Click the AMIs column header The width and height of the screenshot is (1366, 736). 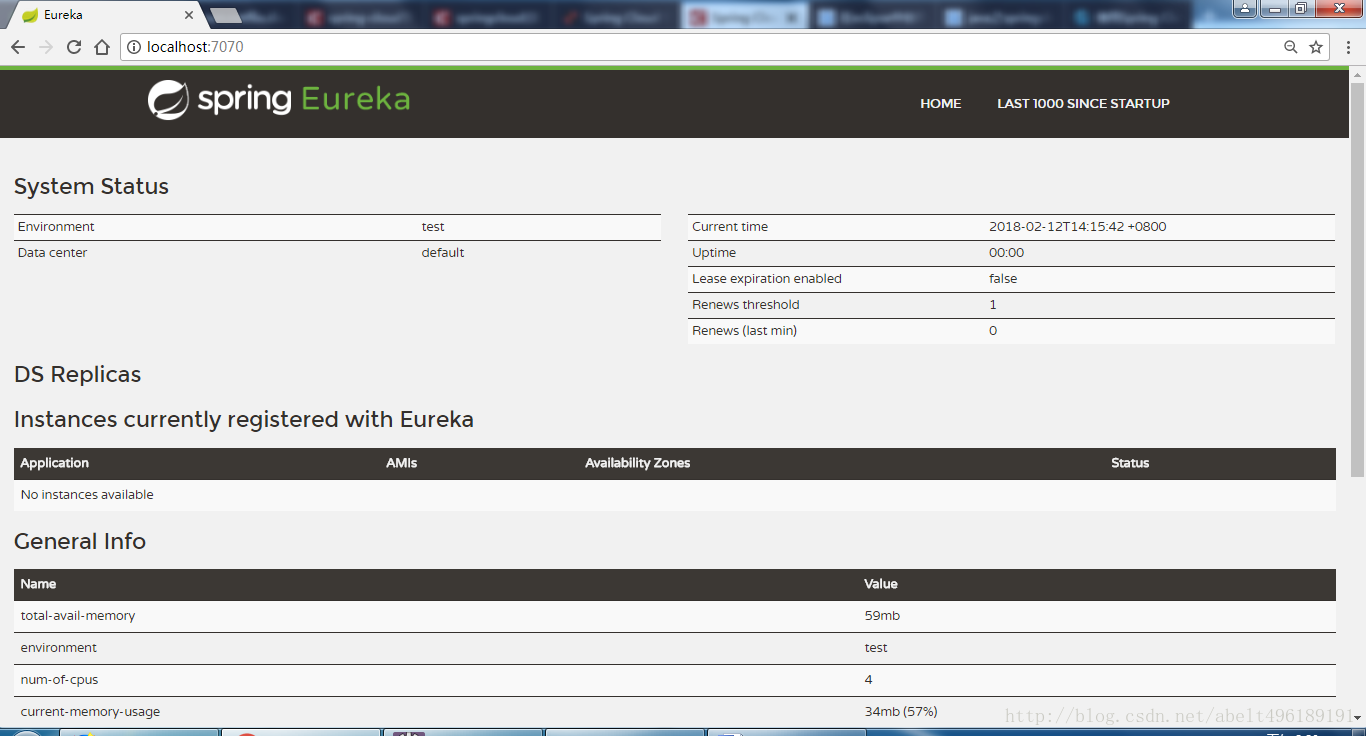402,463
